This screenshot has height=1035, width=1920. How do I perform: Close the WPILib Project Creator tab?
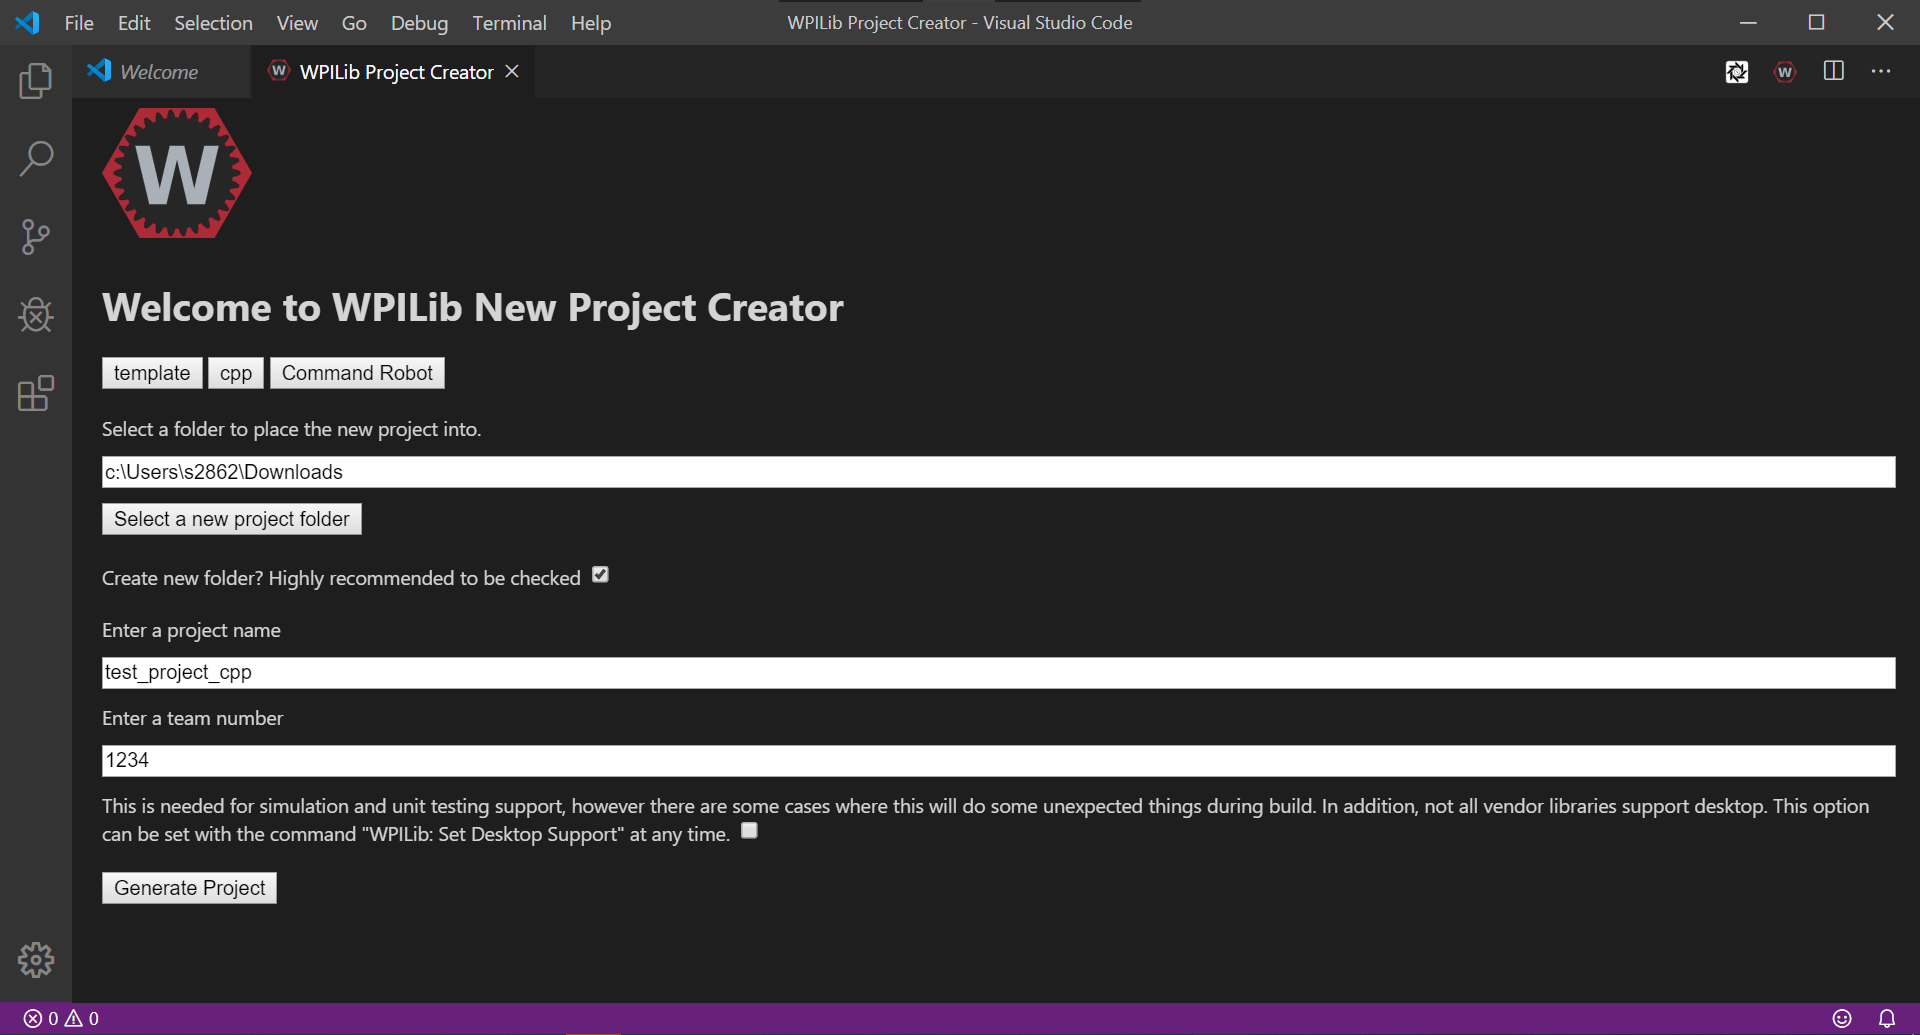512,71
